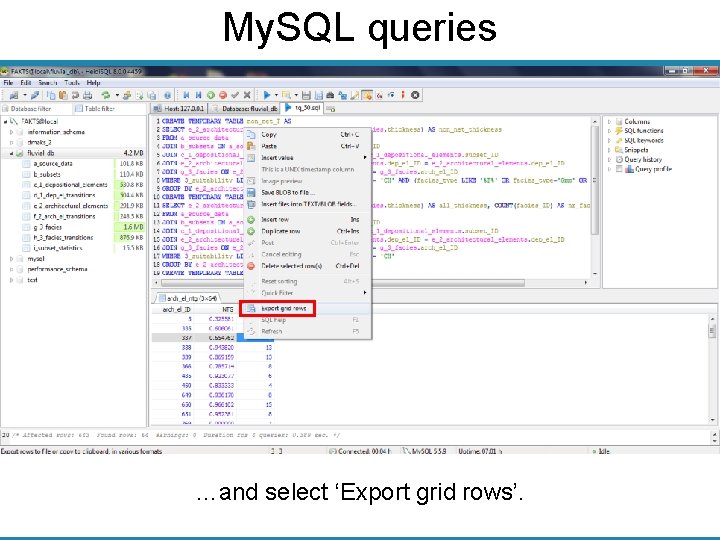Click the Paste clipboard toolbar icon
Viewport: 720px width, 540px height.
coord(63,96)
